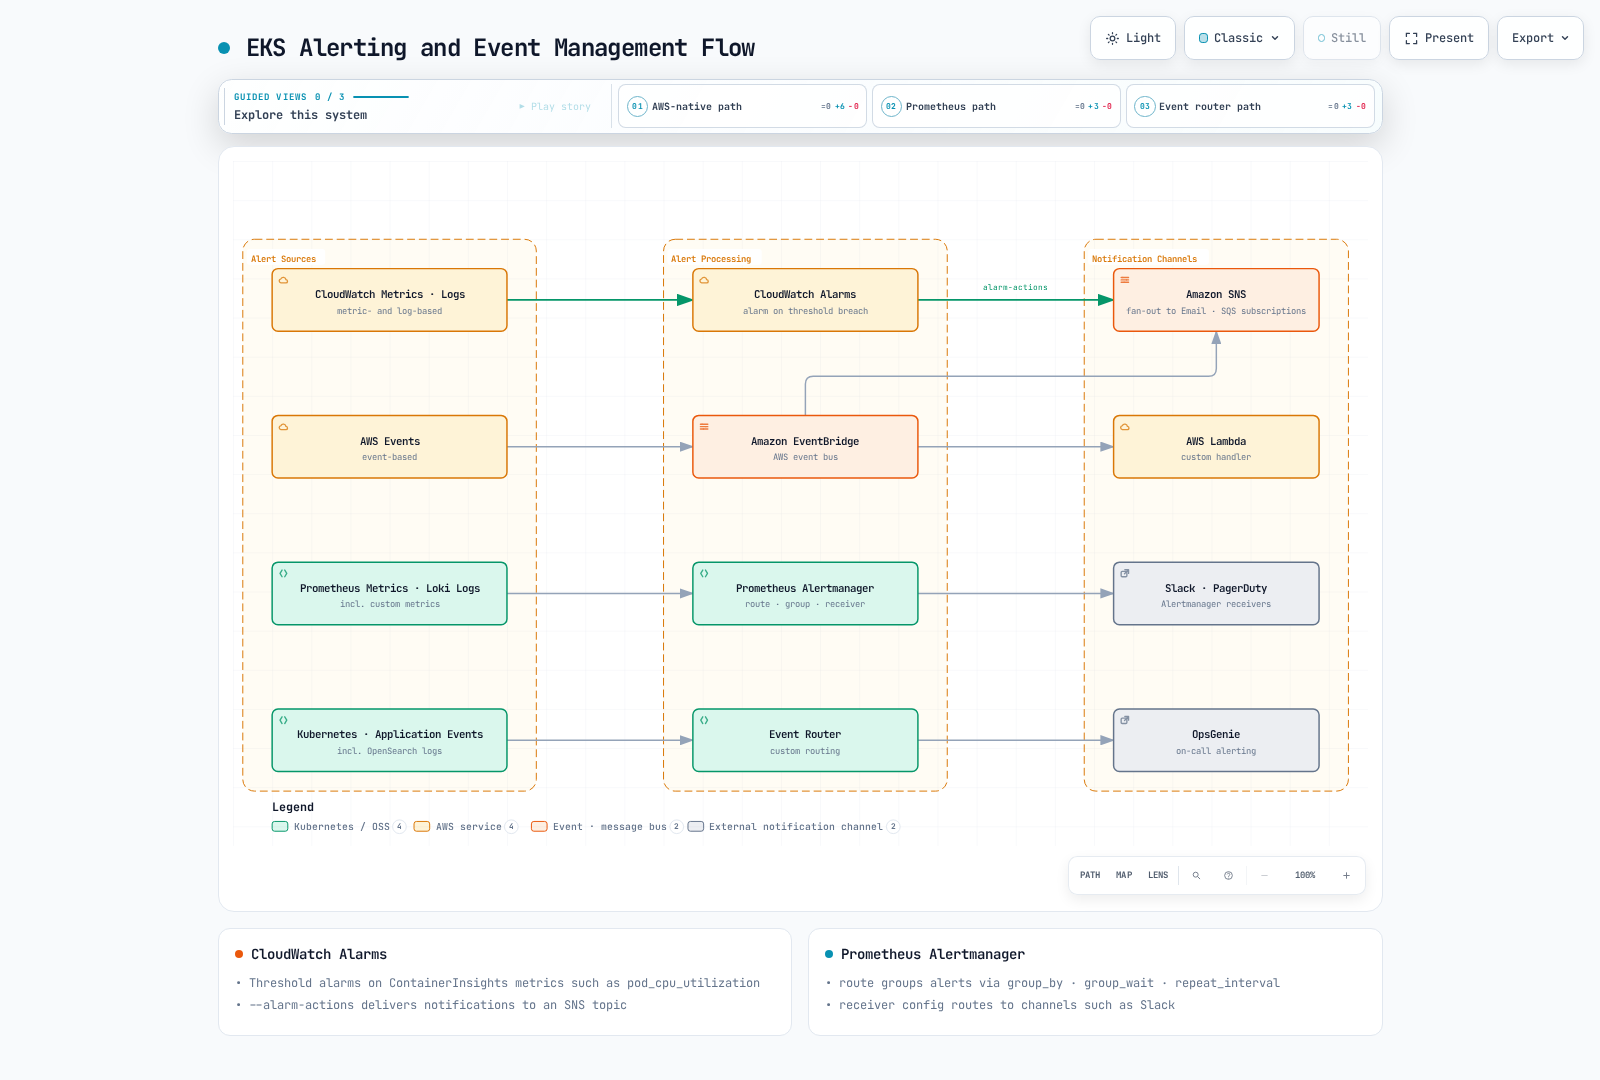Select the Prometheus path guided view
This screenshot has height=1080, width=1600.
[996, 106]
